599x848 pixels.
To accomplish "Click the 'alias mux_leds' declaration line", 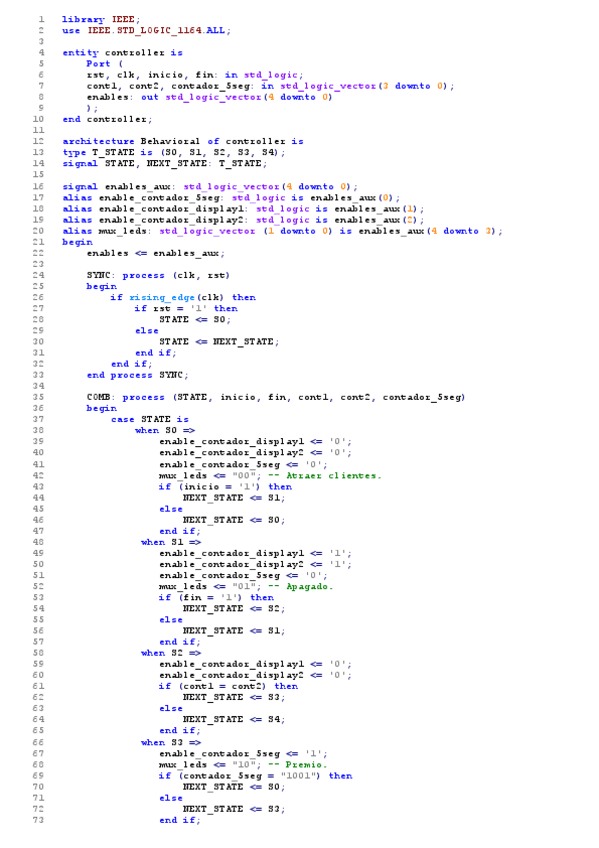I will (x=282, y=231).
